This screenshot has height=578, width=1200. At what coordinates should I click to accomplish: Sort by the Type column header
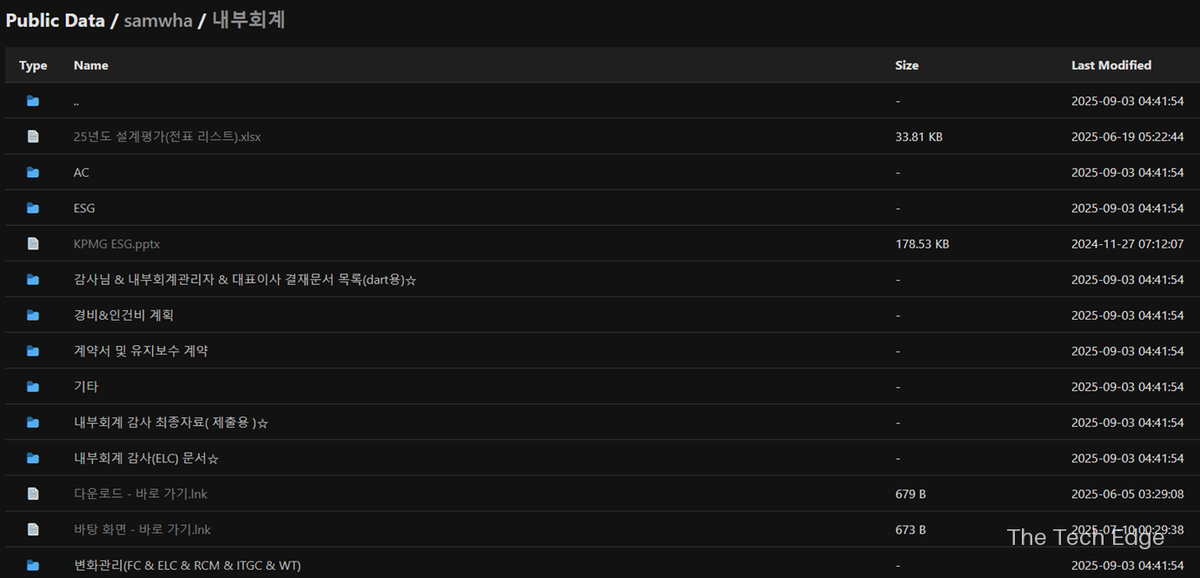pos(33,66)
